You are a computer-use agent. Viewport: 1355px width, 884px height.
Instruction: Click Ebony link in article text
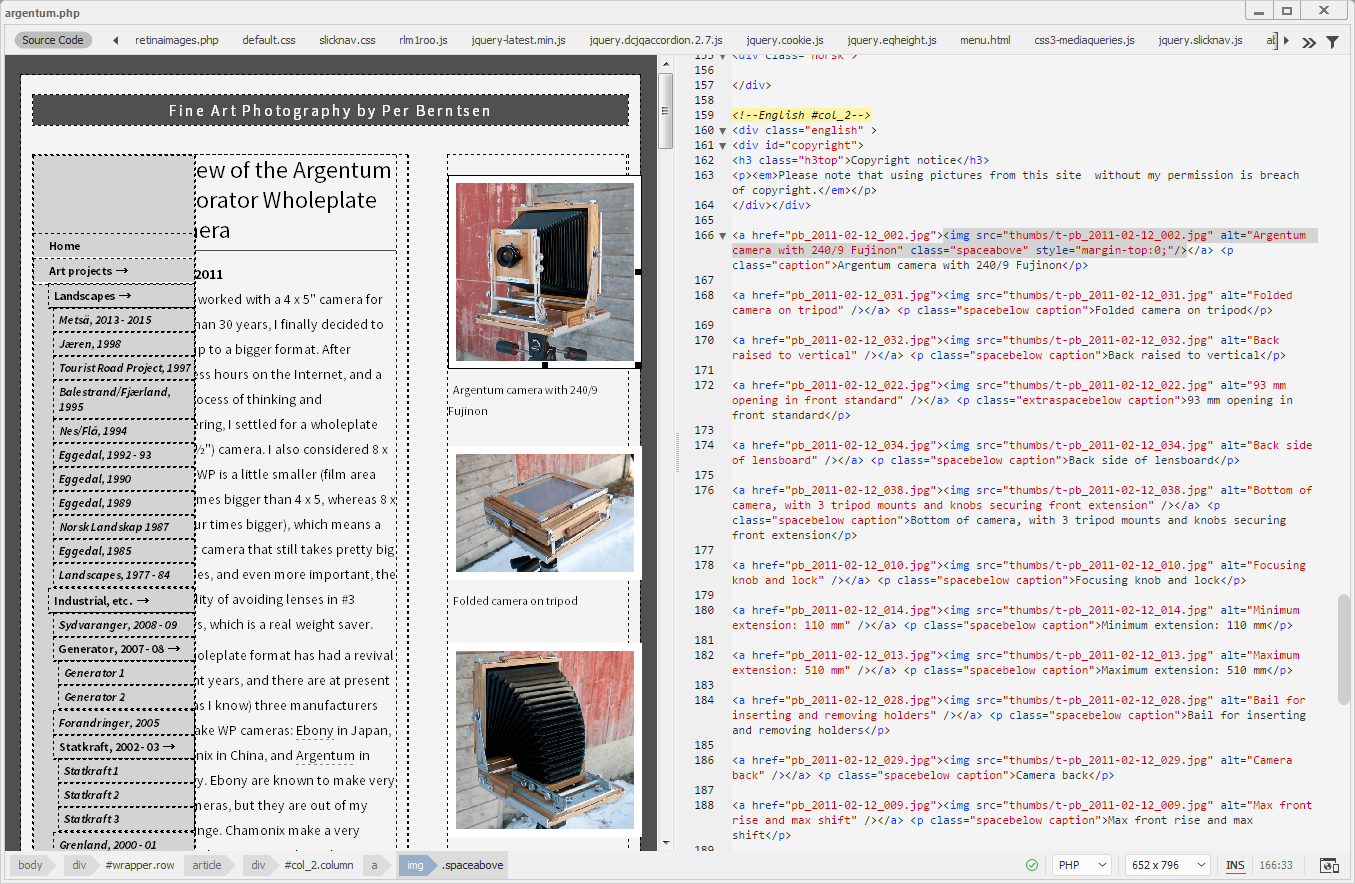click(314, 731)
